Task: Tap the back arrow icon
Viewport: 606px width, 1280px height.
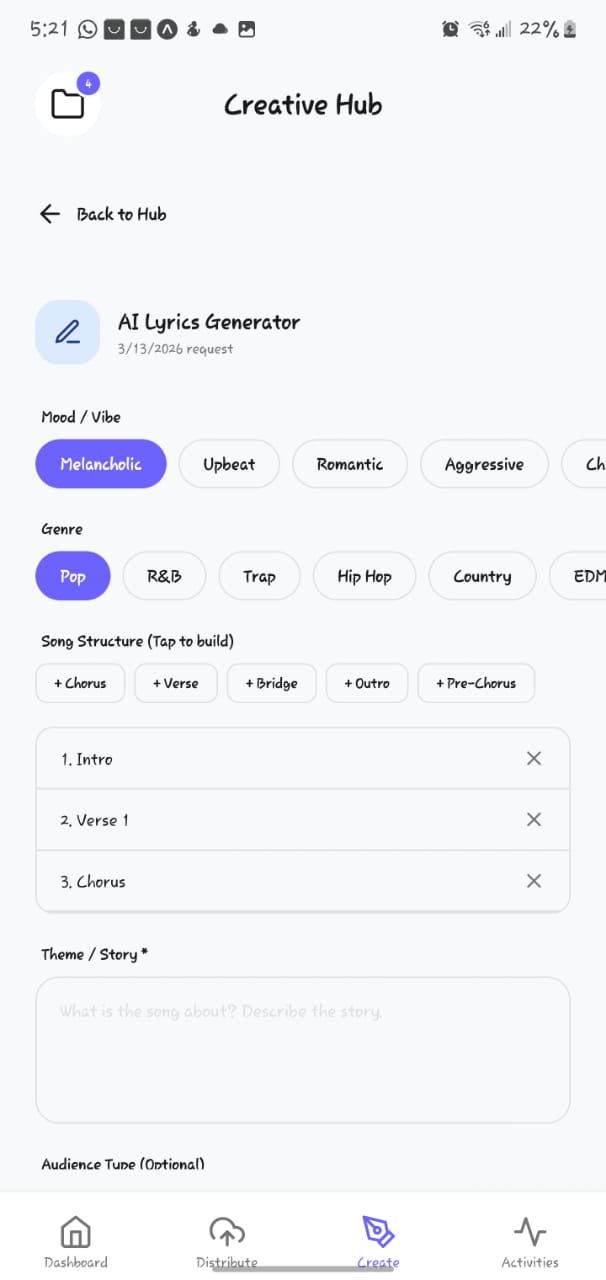Action: [49, 213]
